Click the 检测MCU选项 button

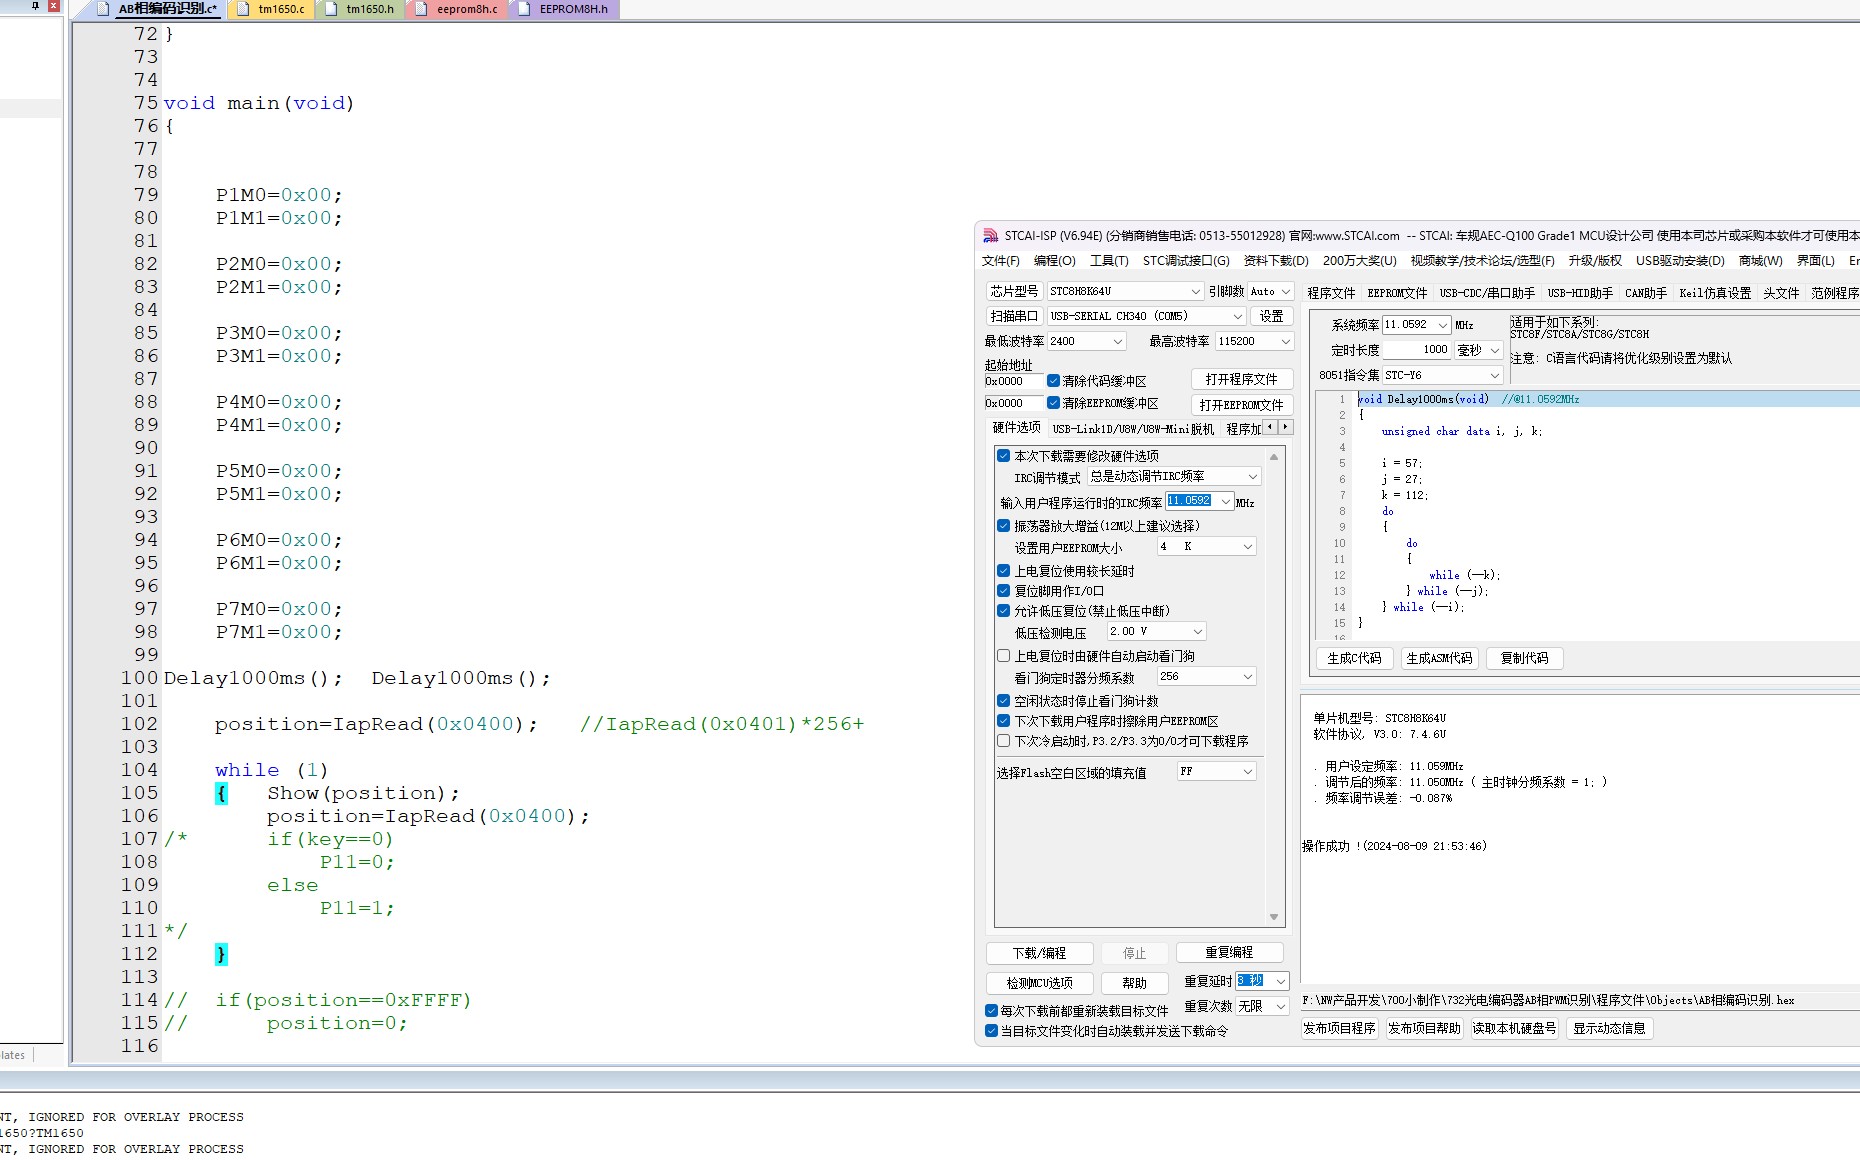[1039, 983]
